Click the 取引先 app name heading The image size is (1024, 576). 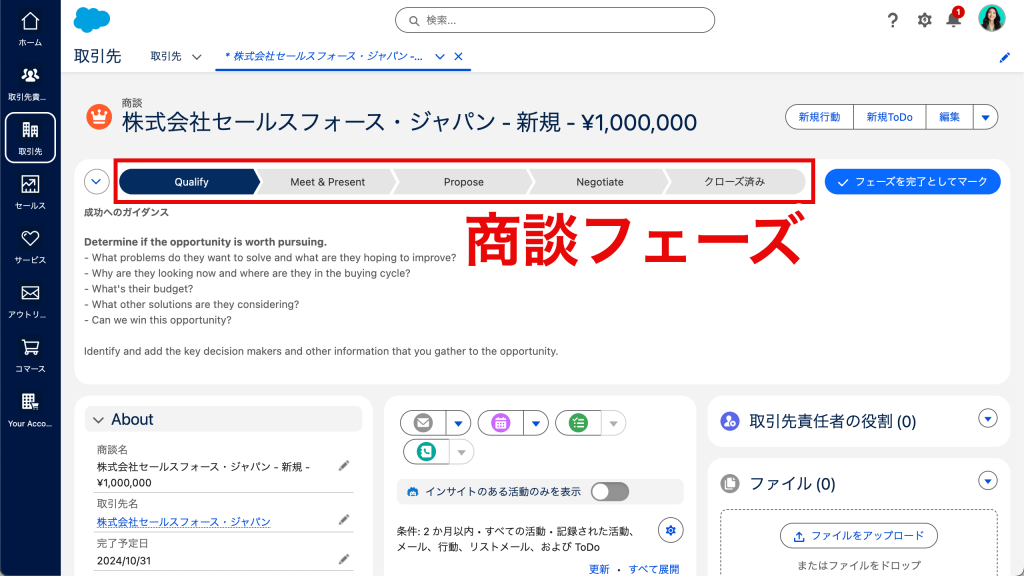click(97, 56)
